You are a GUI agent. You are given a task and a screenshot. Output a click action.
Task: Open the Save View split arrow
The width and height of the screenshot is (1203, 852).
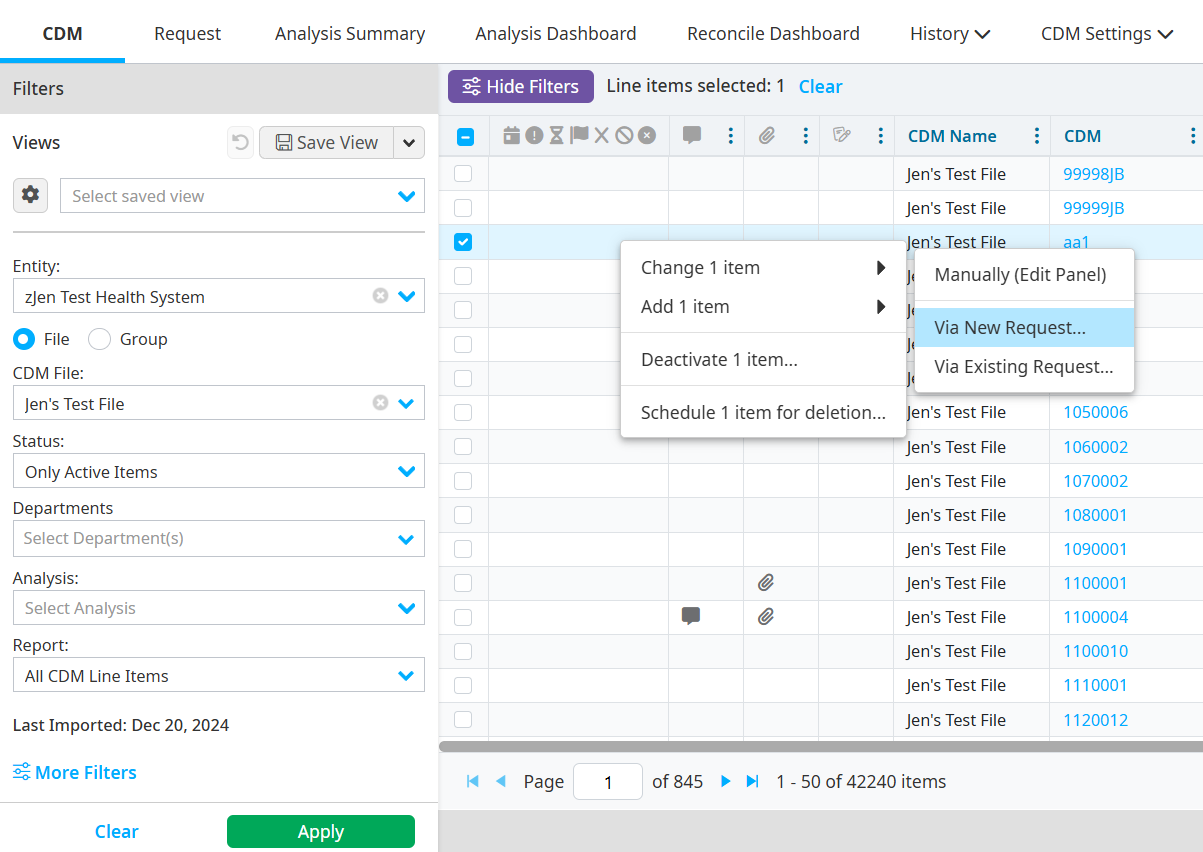click(x=409, y=143)
